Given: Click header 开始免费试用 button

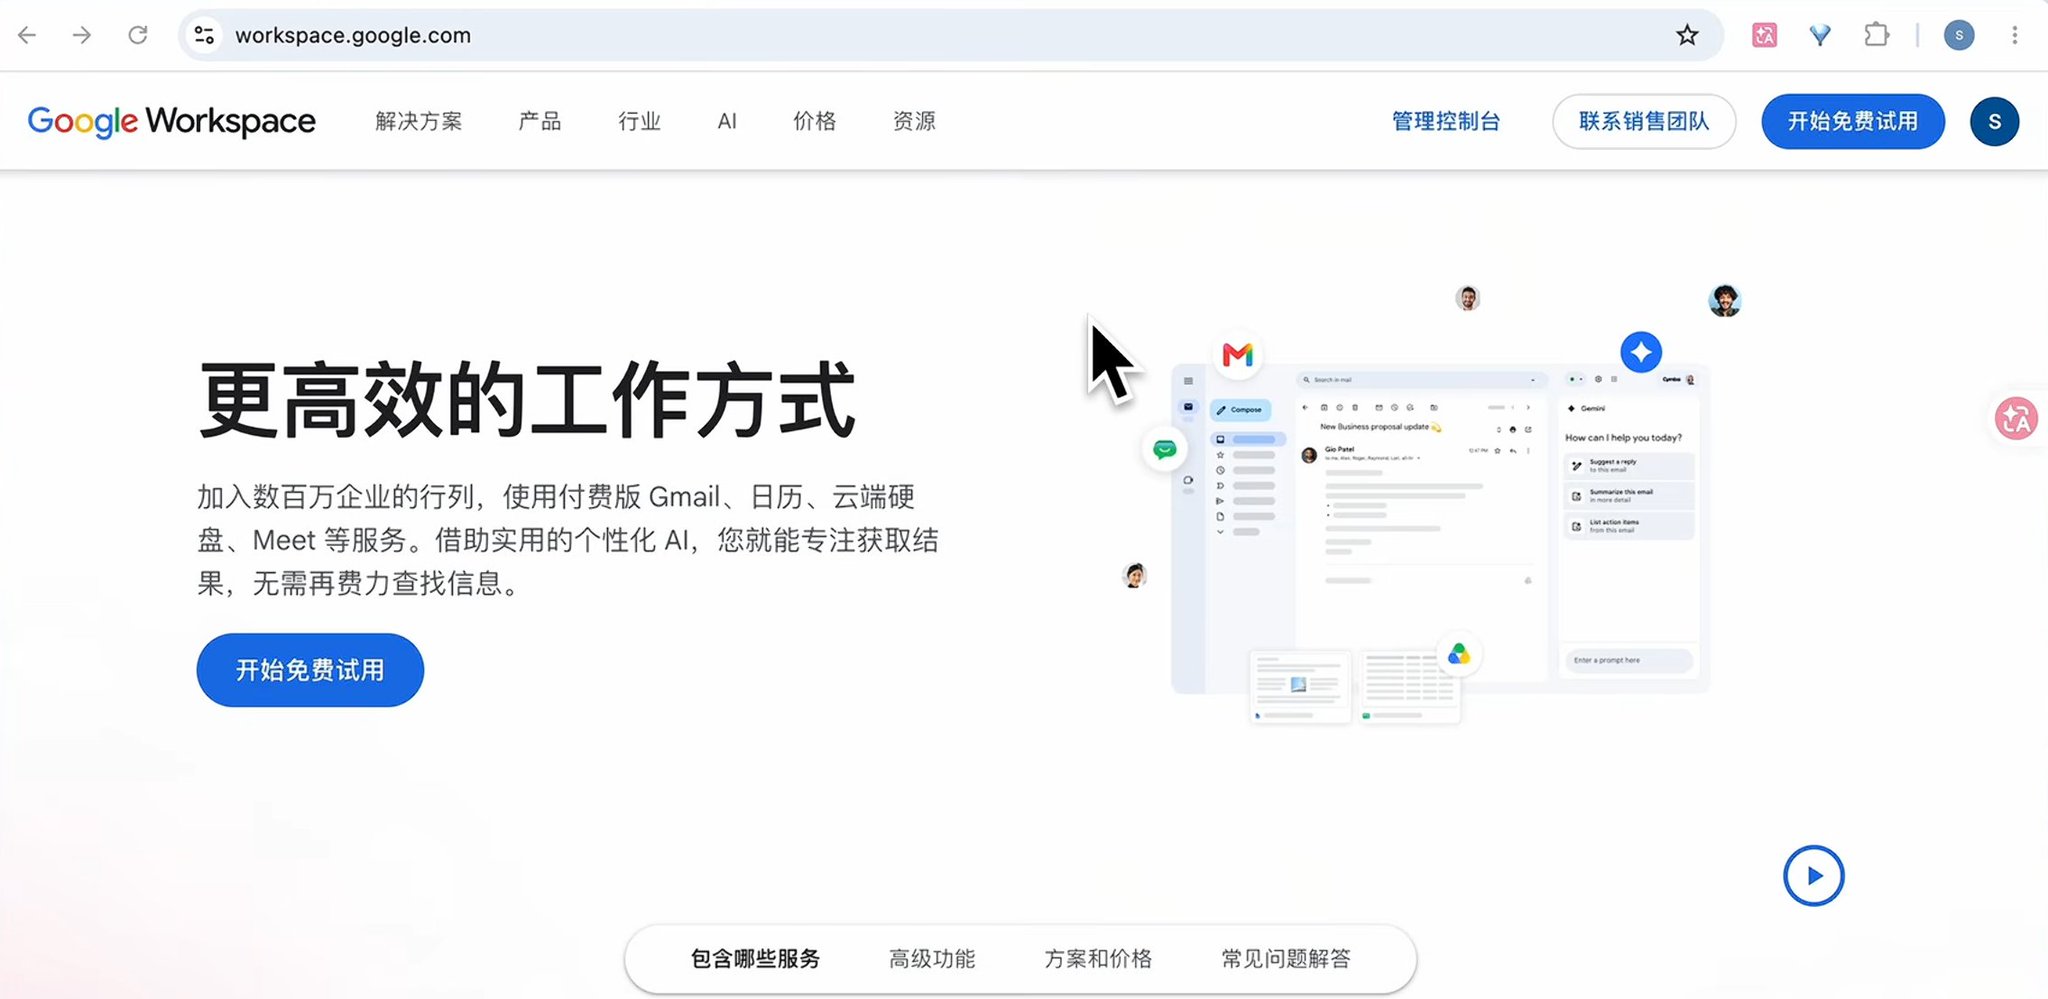Looking at the screenshot, I should point(1853,121).
